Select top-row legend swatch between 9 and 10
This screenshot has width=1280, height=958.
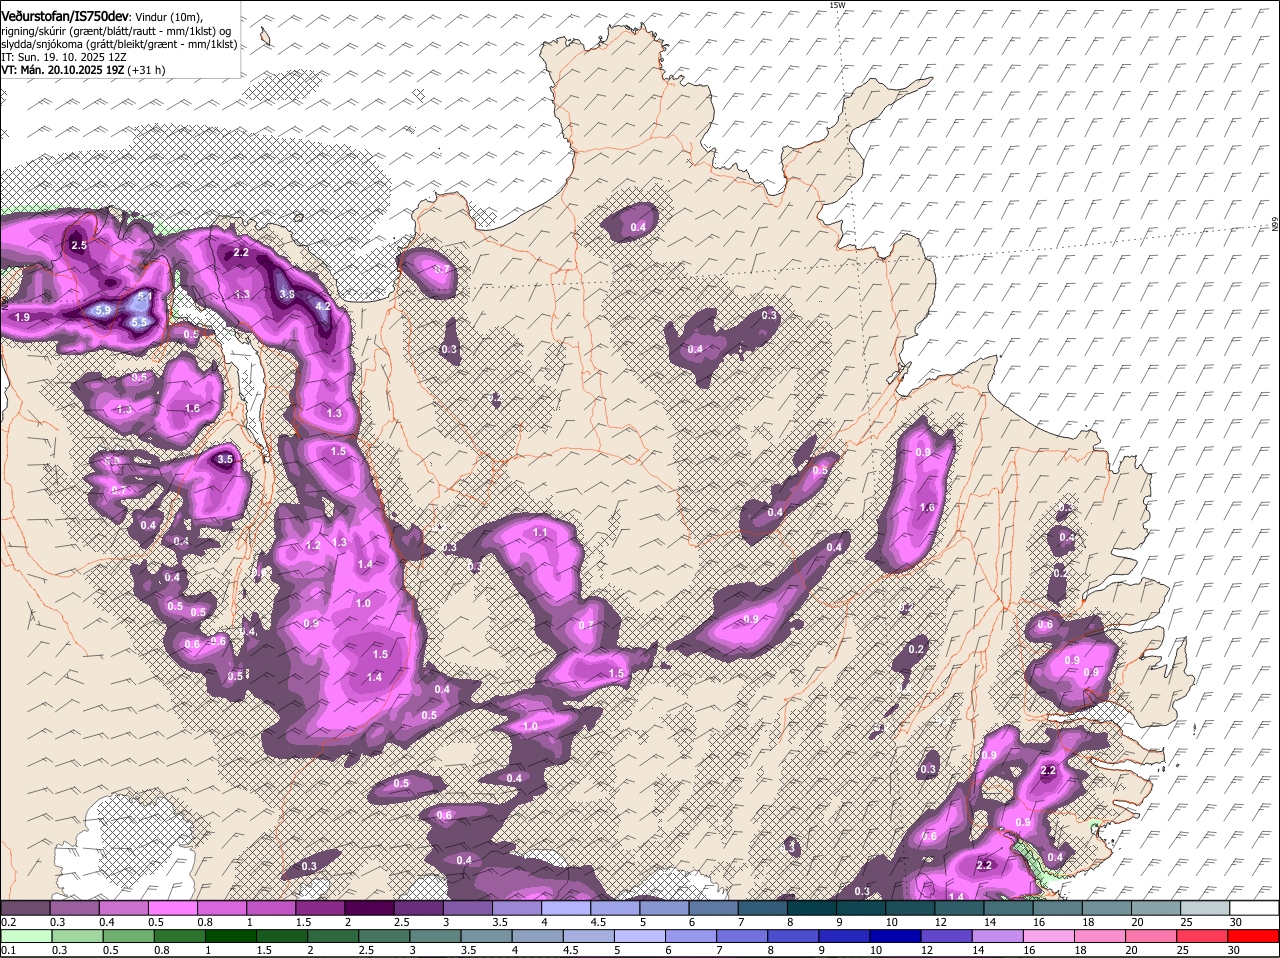coord(861,907)
